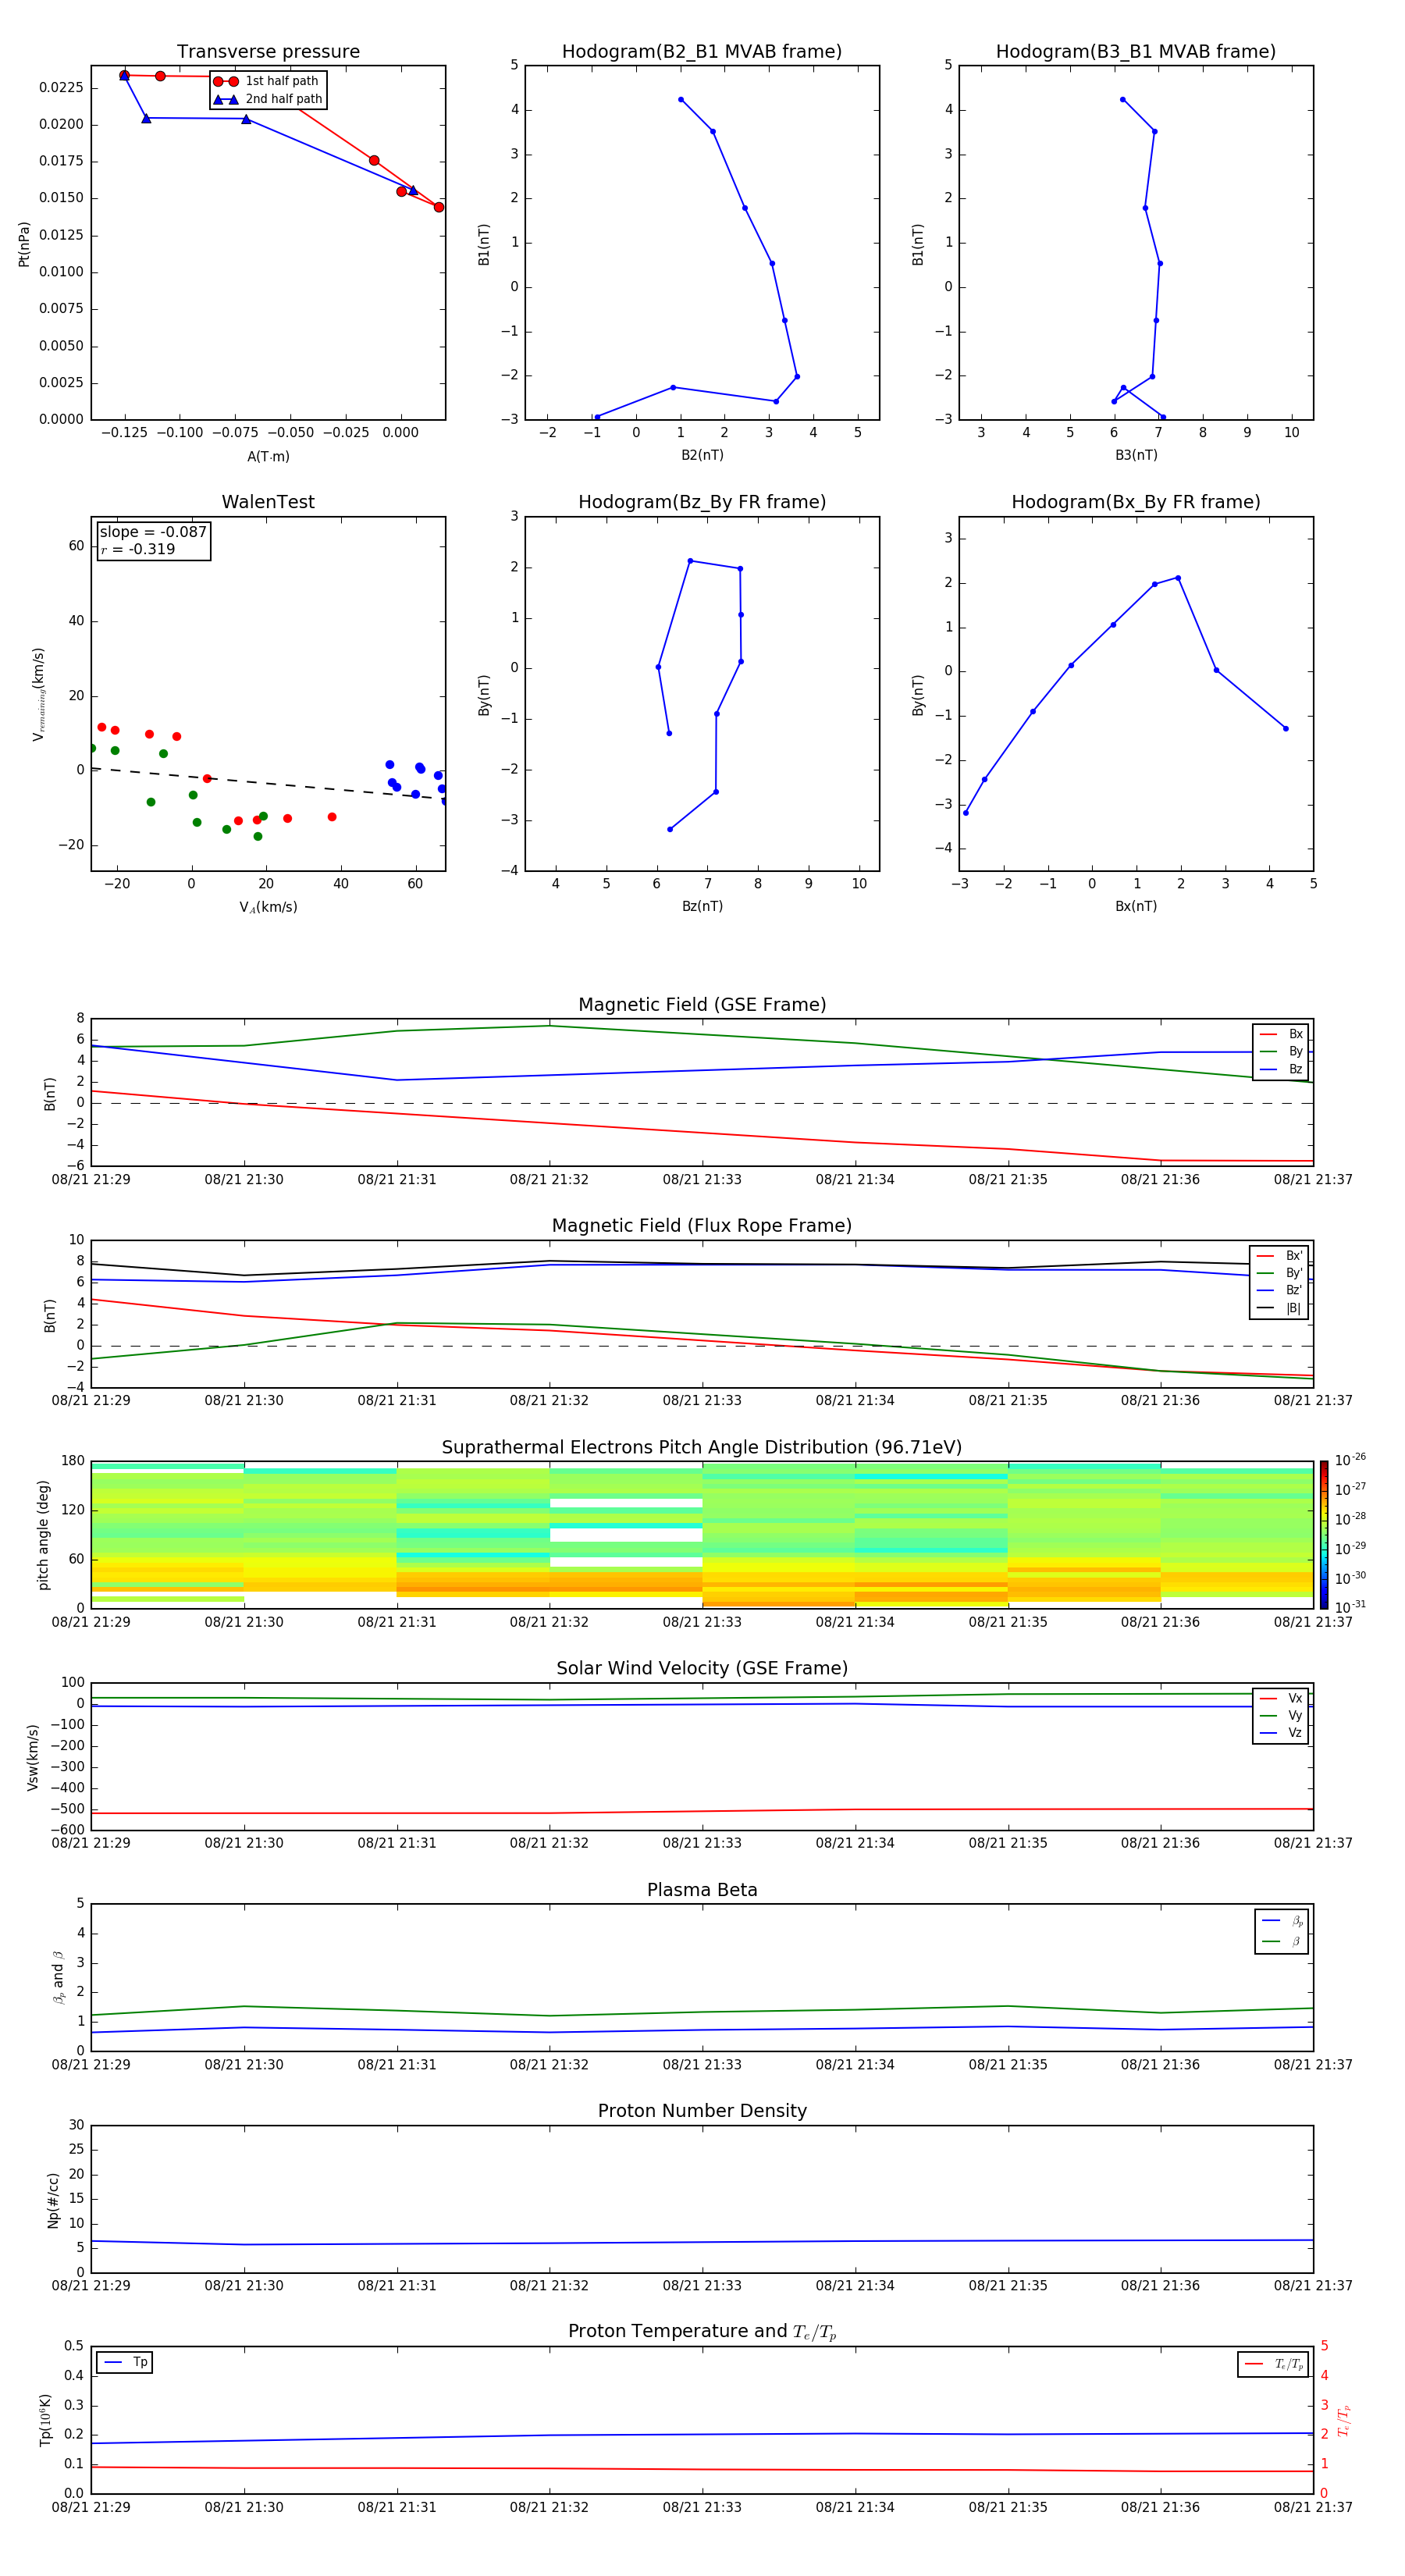1405x2576 pixels.
Task: Click the 'Hodogram(B2_B1 MVAB frame)' title
Action: [x=702, y=52]
